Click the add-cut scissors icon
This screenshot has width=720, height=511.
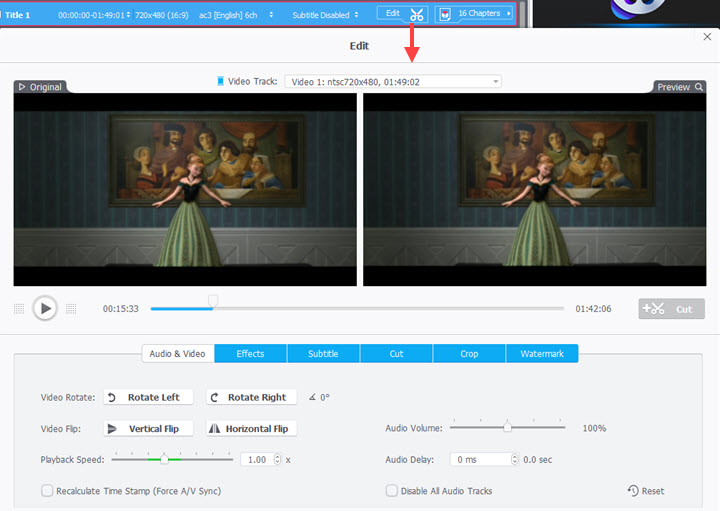pyautogui.click(x=653, y=309)
